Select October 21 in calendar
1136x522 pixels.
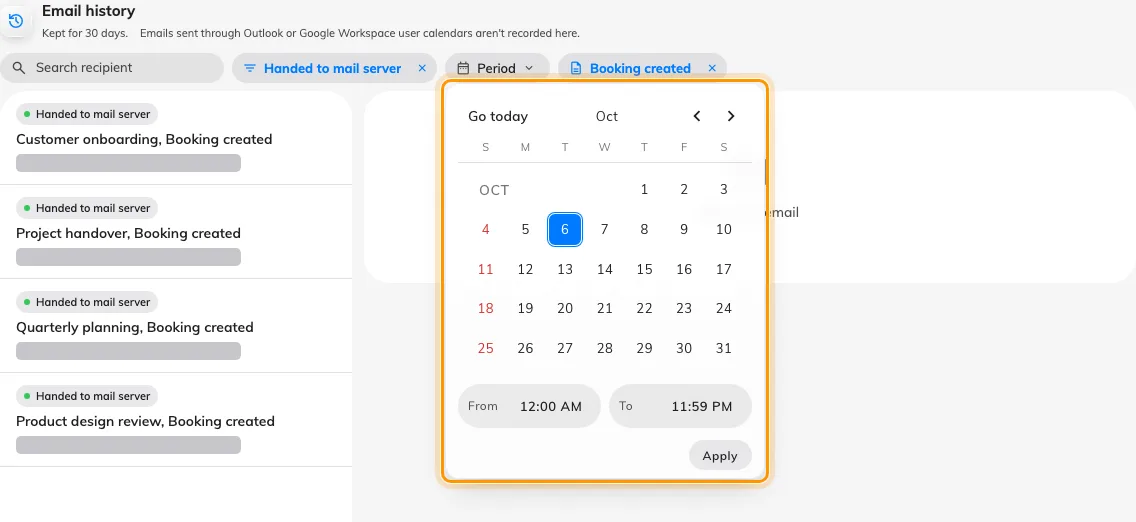click(x=605, y=308)
